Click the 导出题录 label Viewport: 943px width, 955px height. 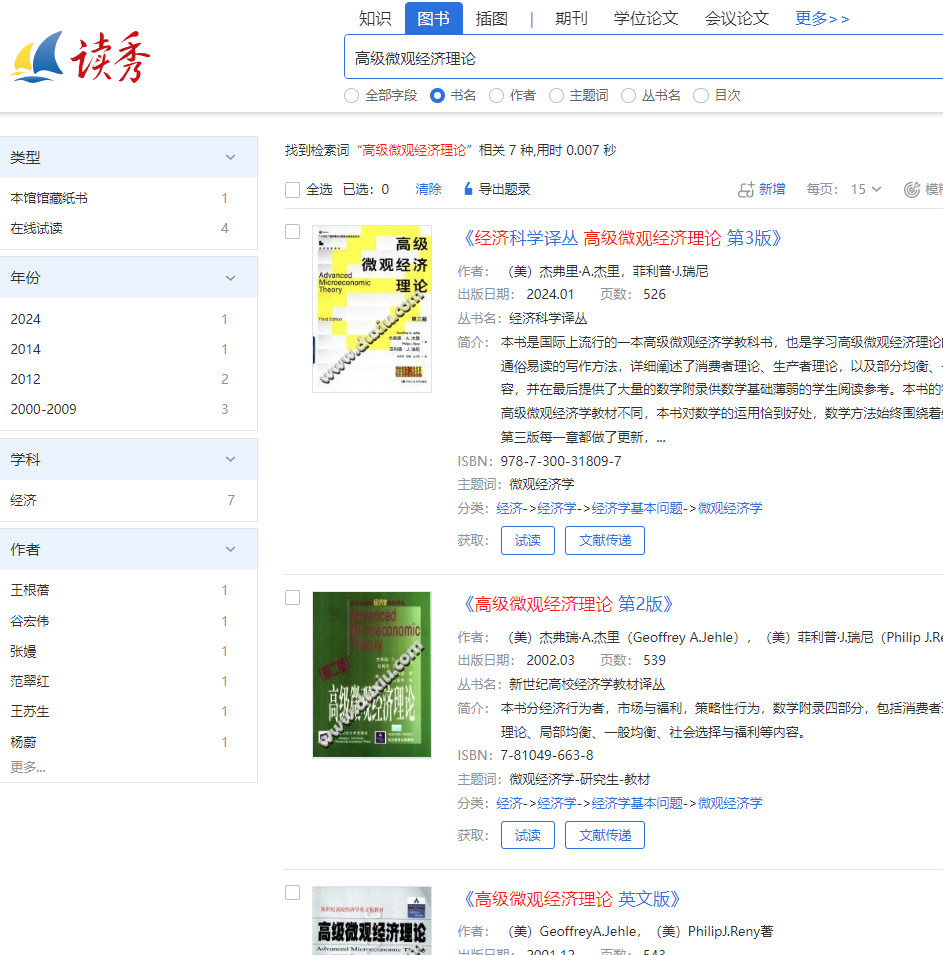[x=504, y=189]
